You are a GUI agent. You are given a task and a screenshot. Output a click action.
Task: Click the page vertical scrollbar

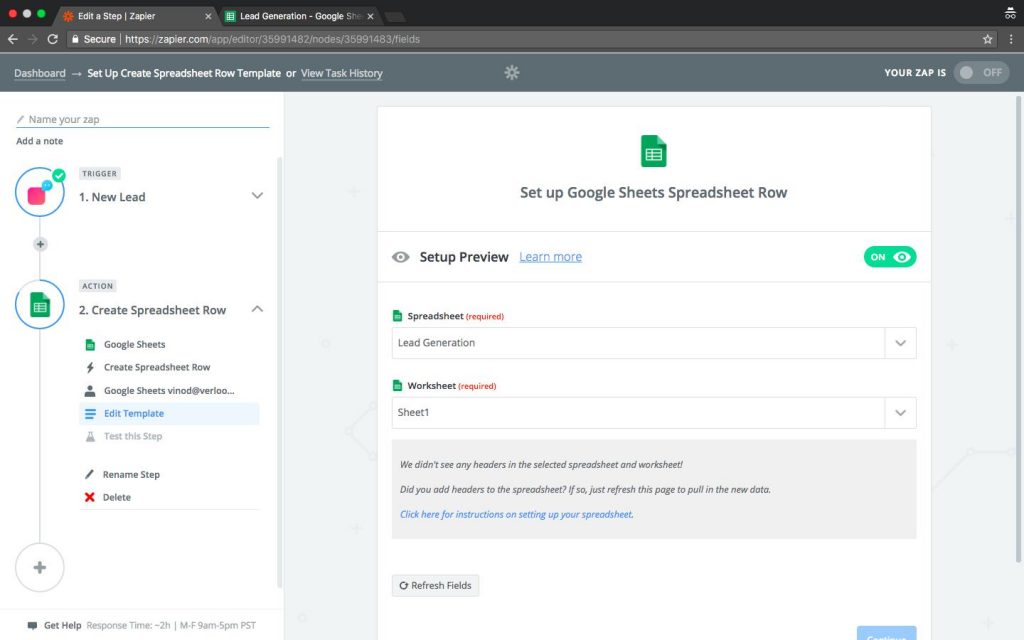click(x=1018, y=329)
